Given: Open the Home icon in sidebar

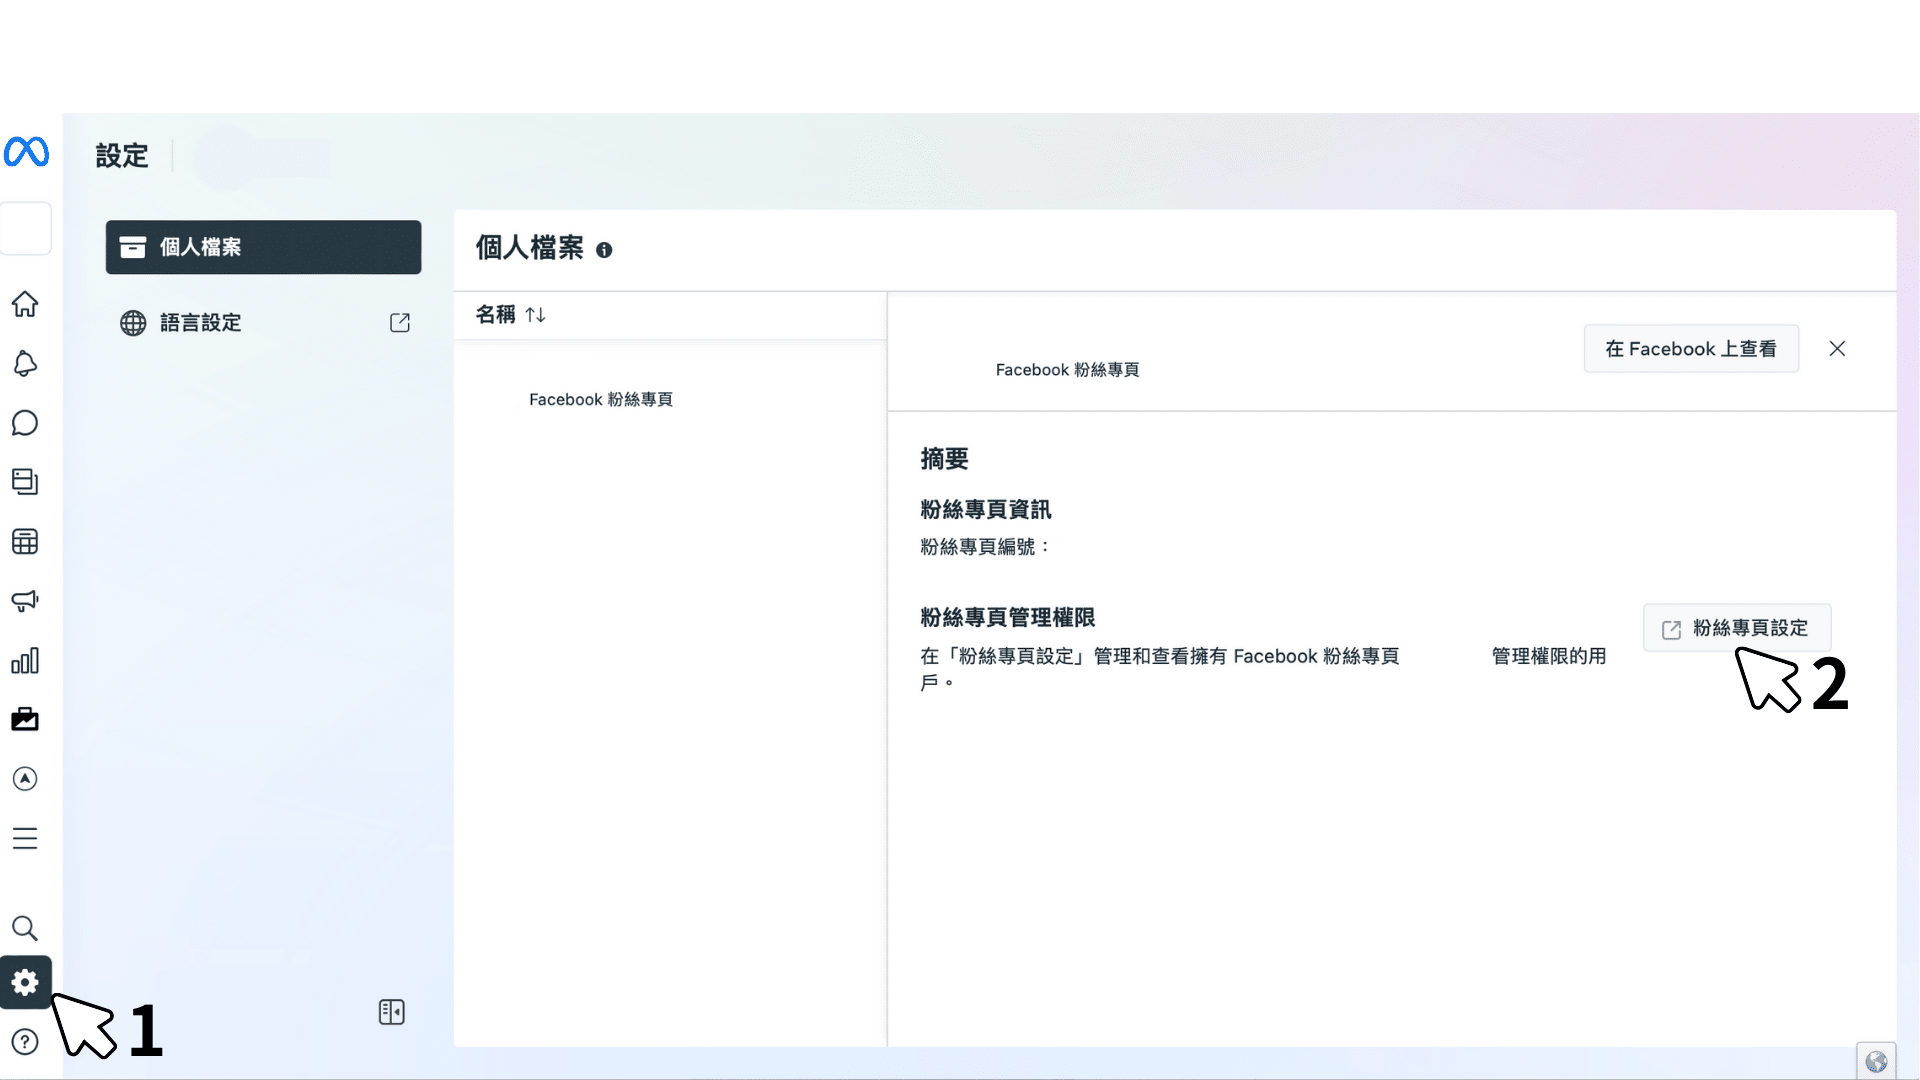Looking at the screenshot, I should click(25, 304).
